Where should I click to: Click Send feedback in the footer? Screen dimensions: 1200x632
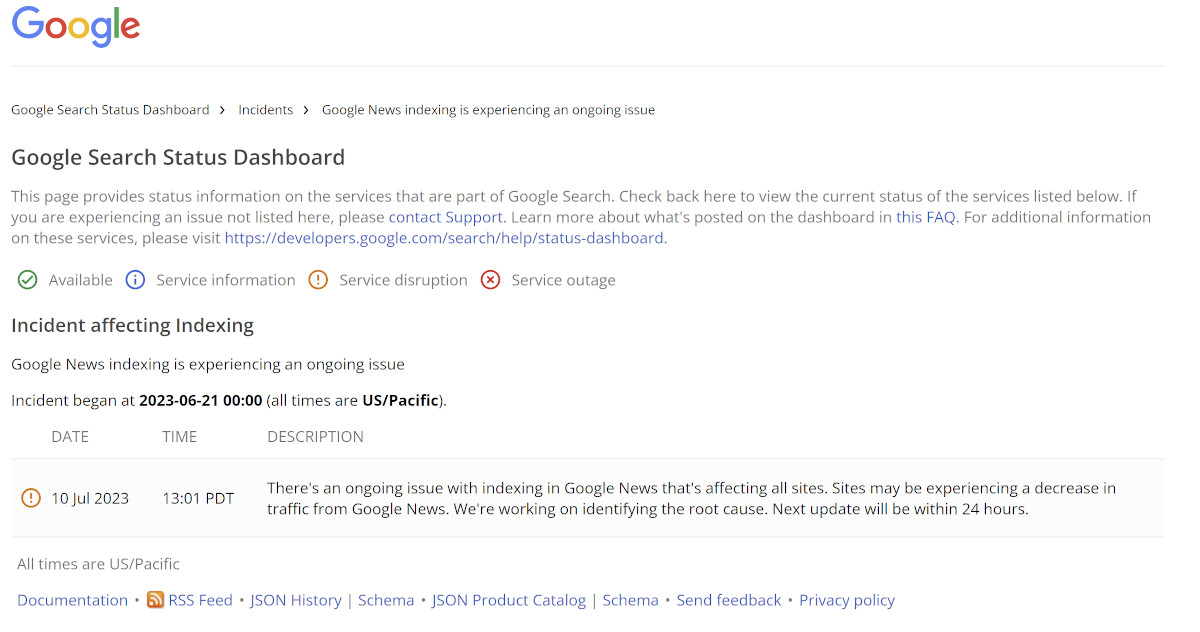(x=729, y=600)
